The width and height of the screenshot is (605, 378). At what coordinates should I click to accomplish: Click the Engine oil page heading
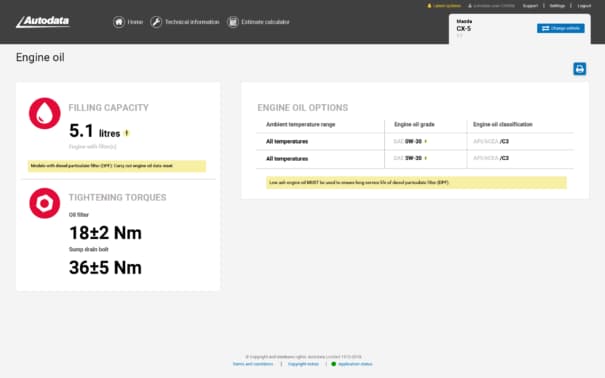(x=40, y=57)
